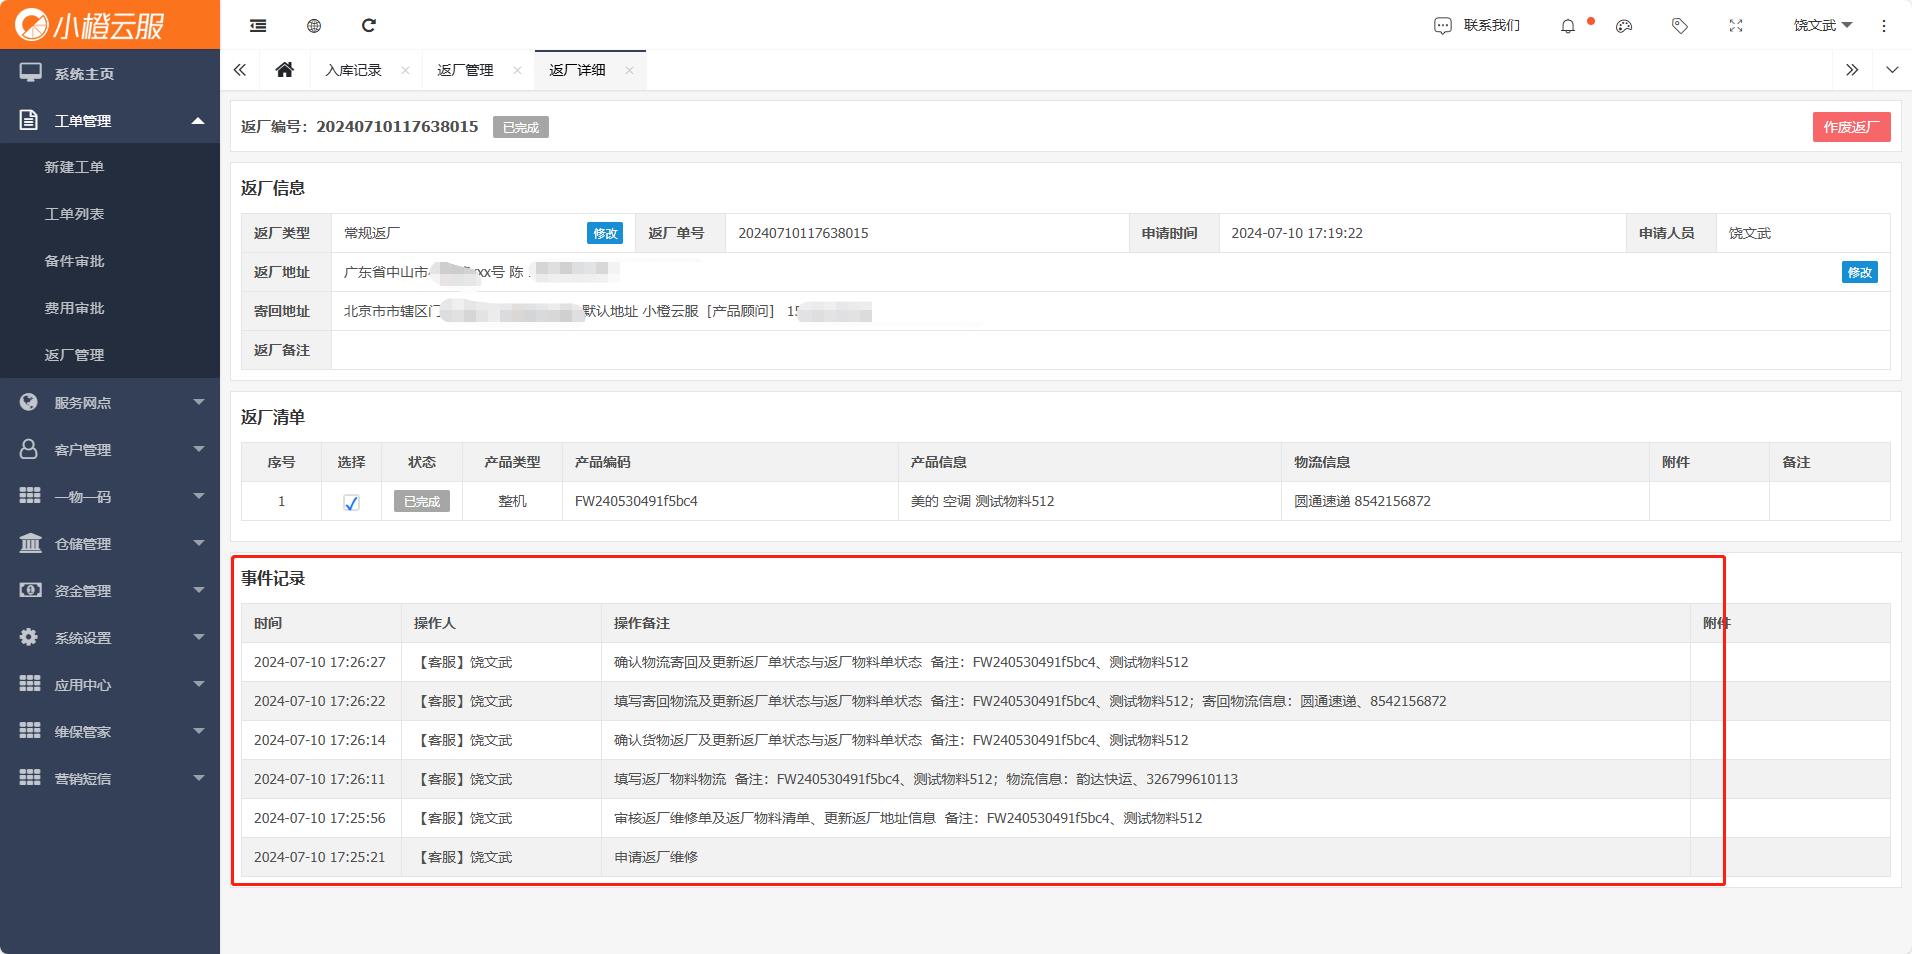1912x954 pixels.
Task: Open the 联系我们 chat icon
Action: [x=1442, y=26]
